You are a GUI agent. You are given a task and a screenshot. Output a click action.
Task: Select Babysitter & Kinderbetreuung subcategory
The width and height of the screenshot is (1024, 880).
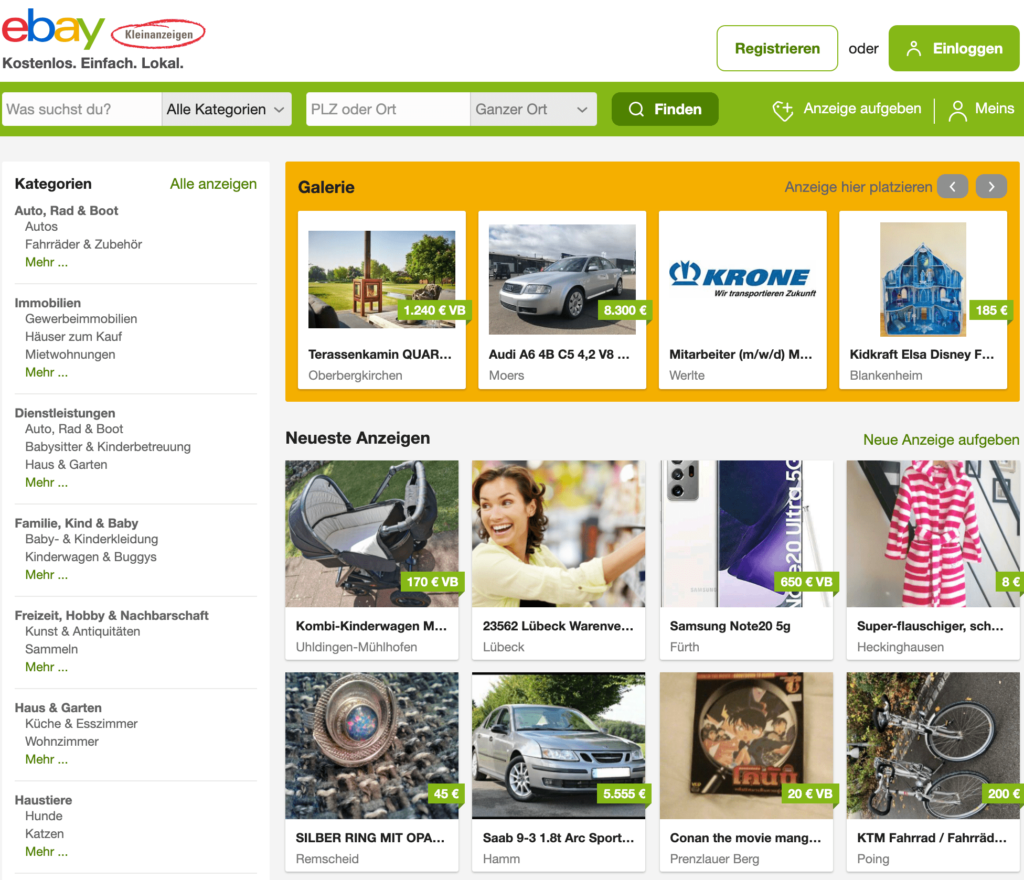tap(108, 447)
